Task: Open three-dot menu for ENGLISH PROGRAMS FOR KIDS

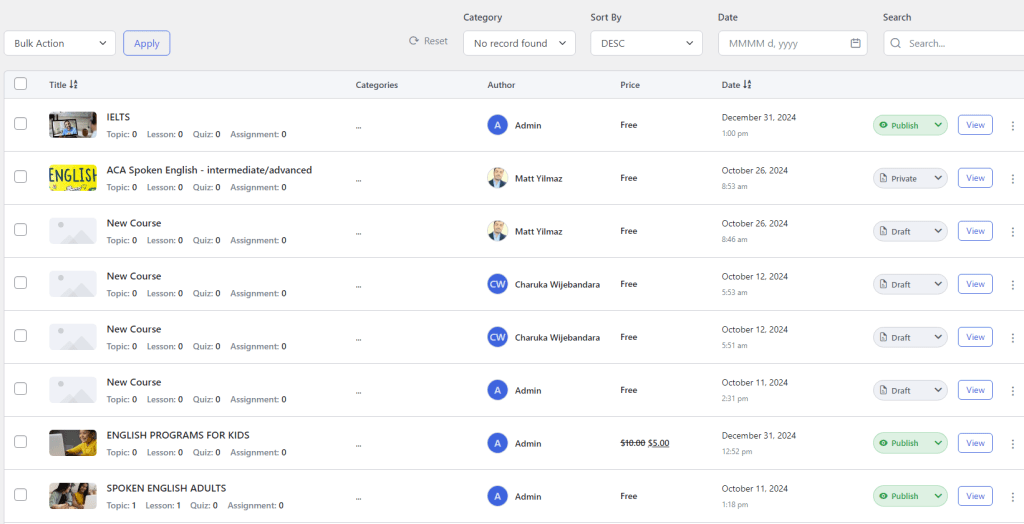Action: (1012, 443)
